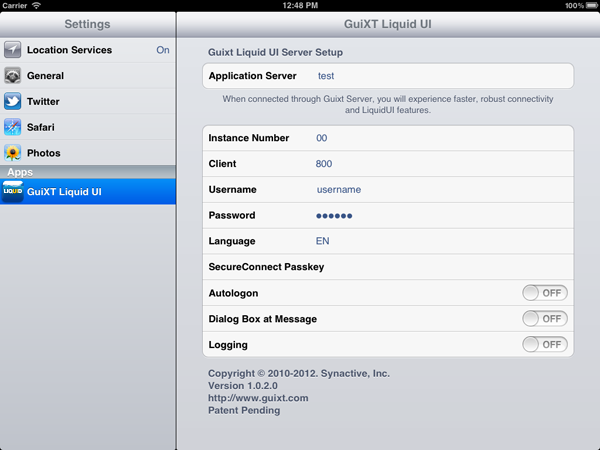Screen dimensions: 600x450
Task: Click the Photos sunflower icon
Action: (x=13, y=153)
